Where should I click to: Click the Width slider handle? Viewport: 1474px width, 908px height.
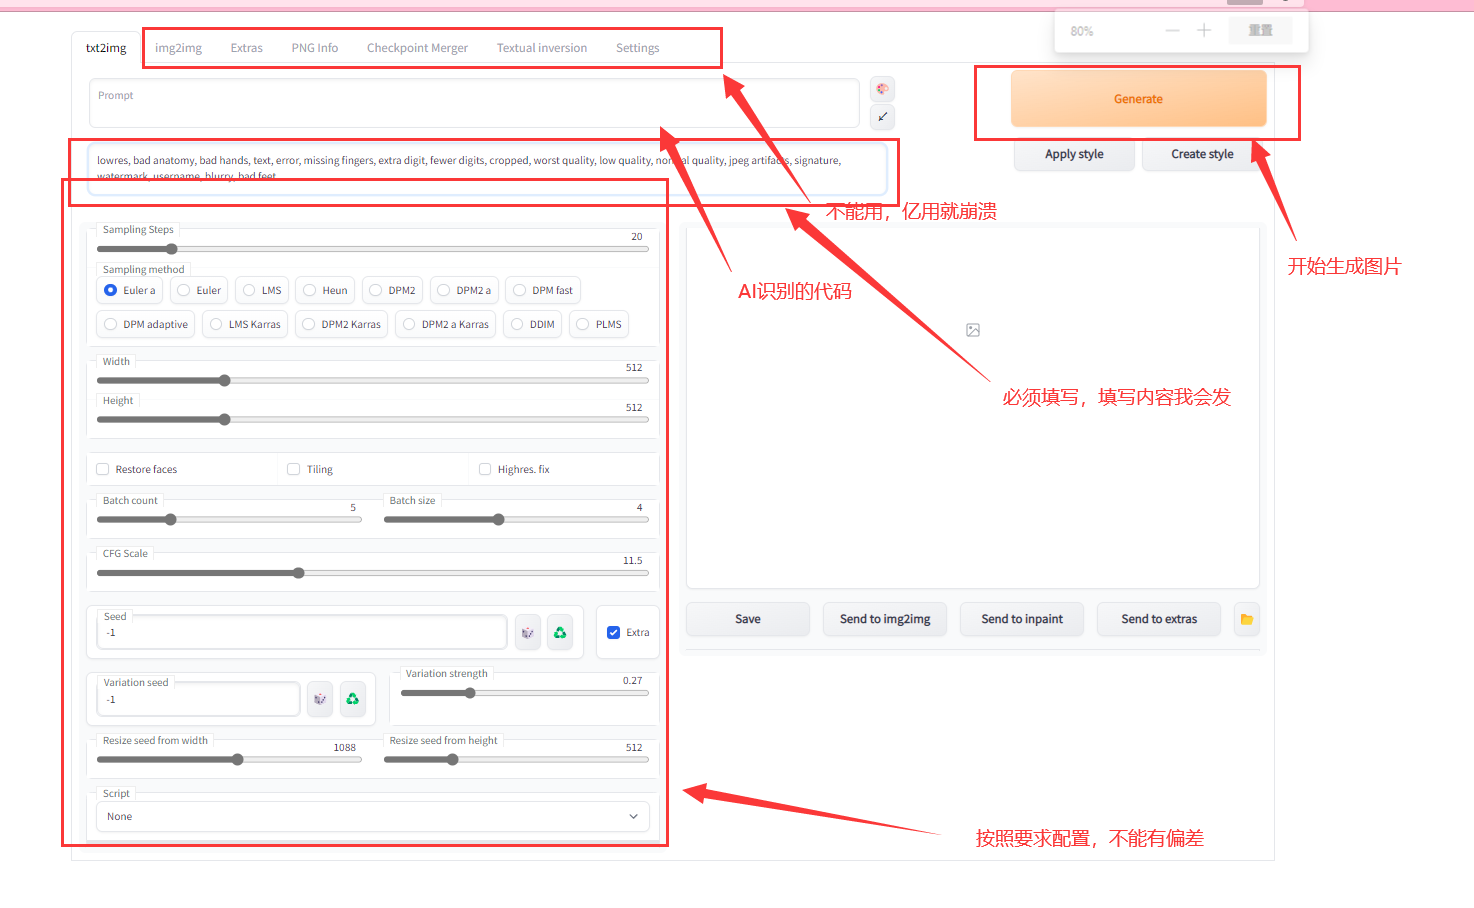pyautogui.click(x=225, y=380)
